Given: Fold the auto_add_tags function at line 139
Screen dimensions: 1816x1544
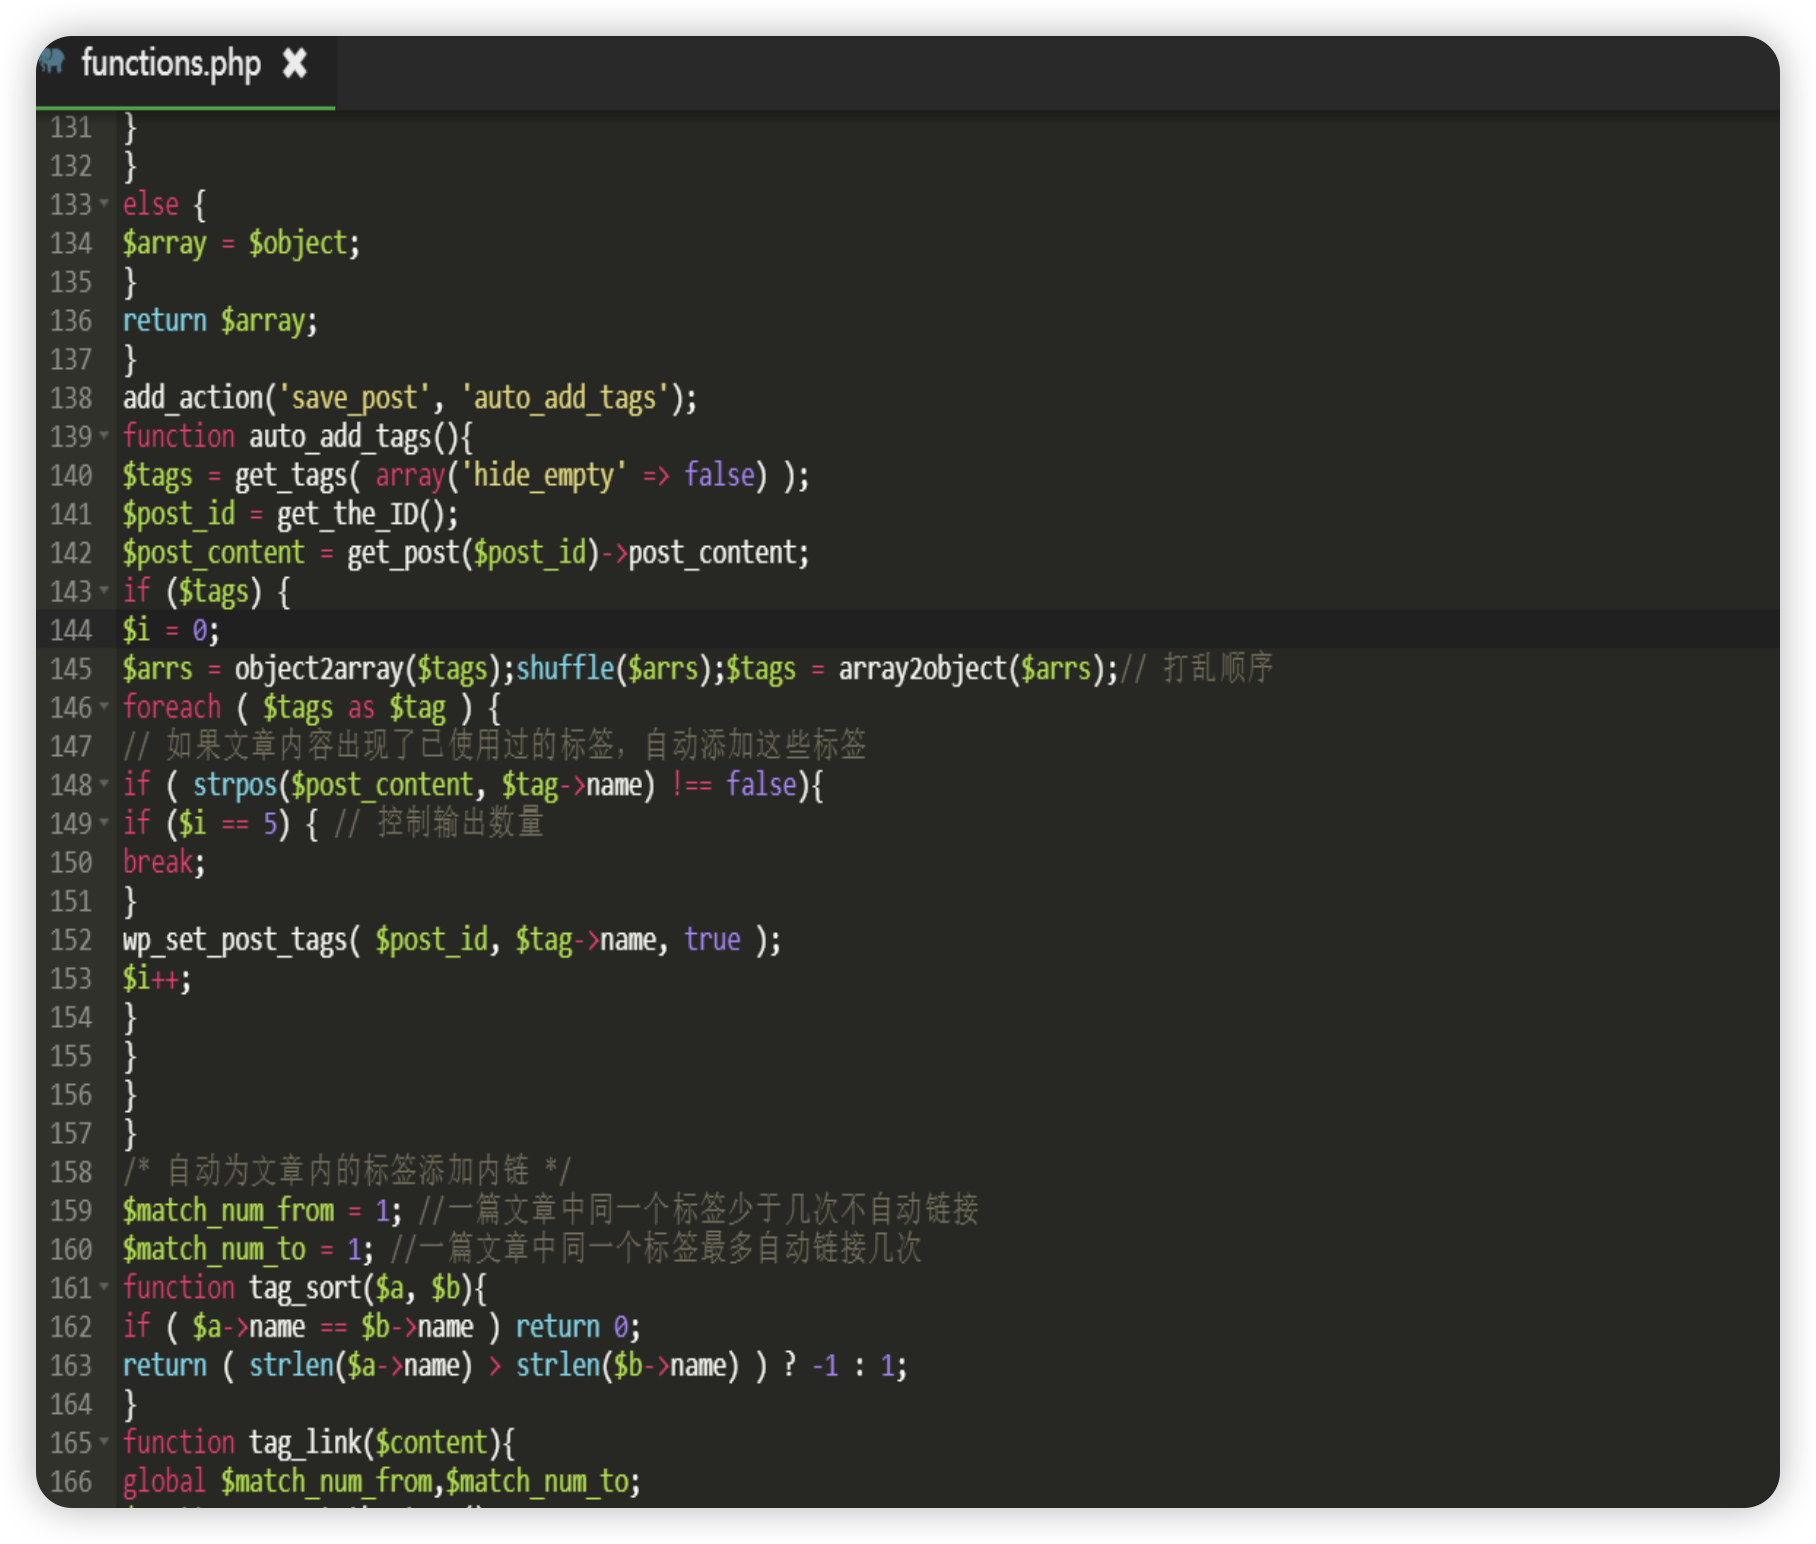Looking at the screenshot, I should pos(105,435).
